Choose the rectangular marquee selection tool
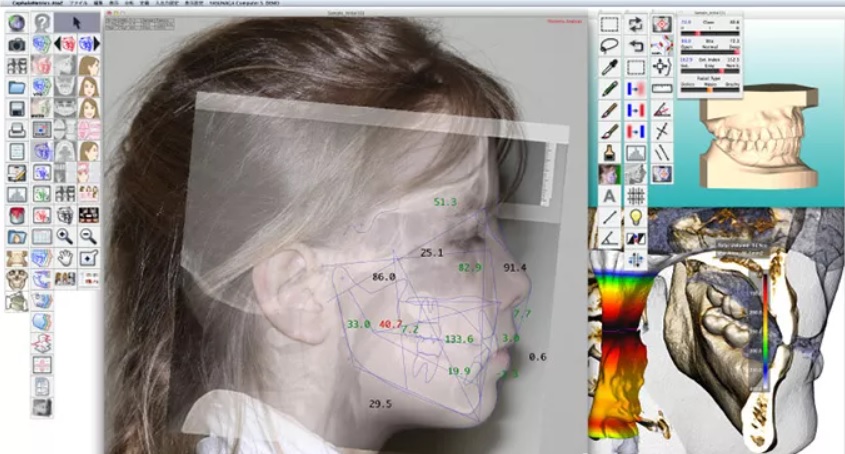This screenshot has height=454, width=845. pos(609,23)
